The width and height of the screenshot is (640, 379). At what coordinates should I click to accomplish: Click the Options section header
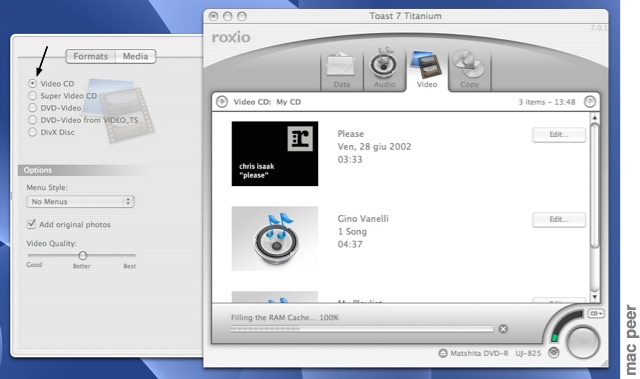pos(82,170)
